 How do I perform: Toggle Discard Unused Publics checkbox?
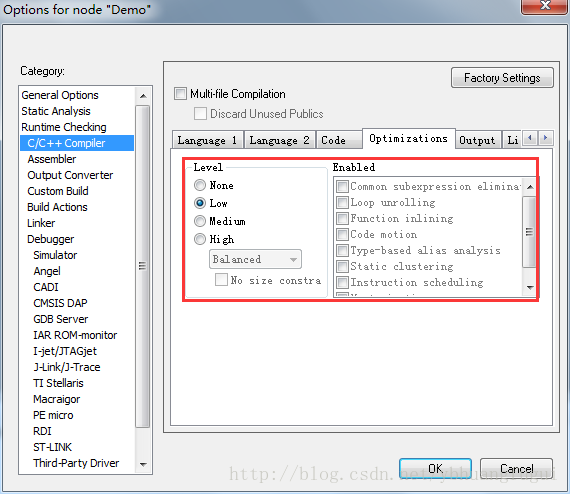click(x=200, y=114)
